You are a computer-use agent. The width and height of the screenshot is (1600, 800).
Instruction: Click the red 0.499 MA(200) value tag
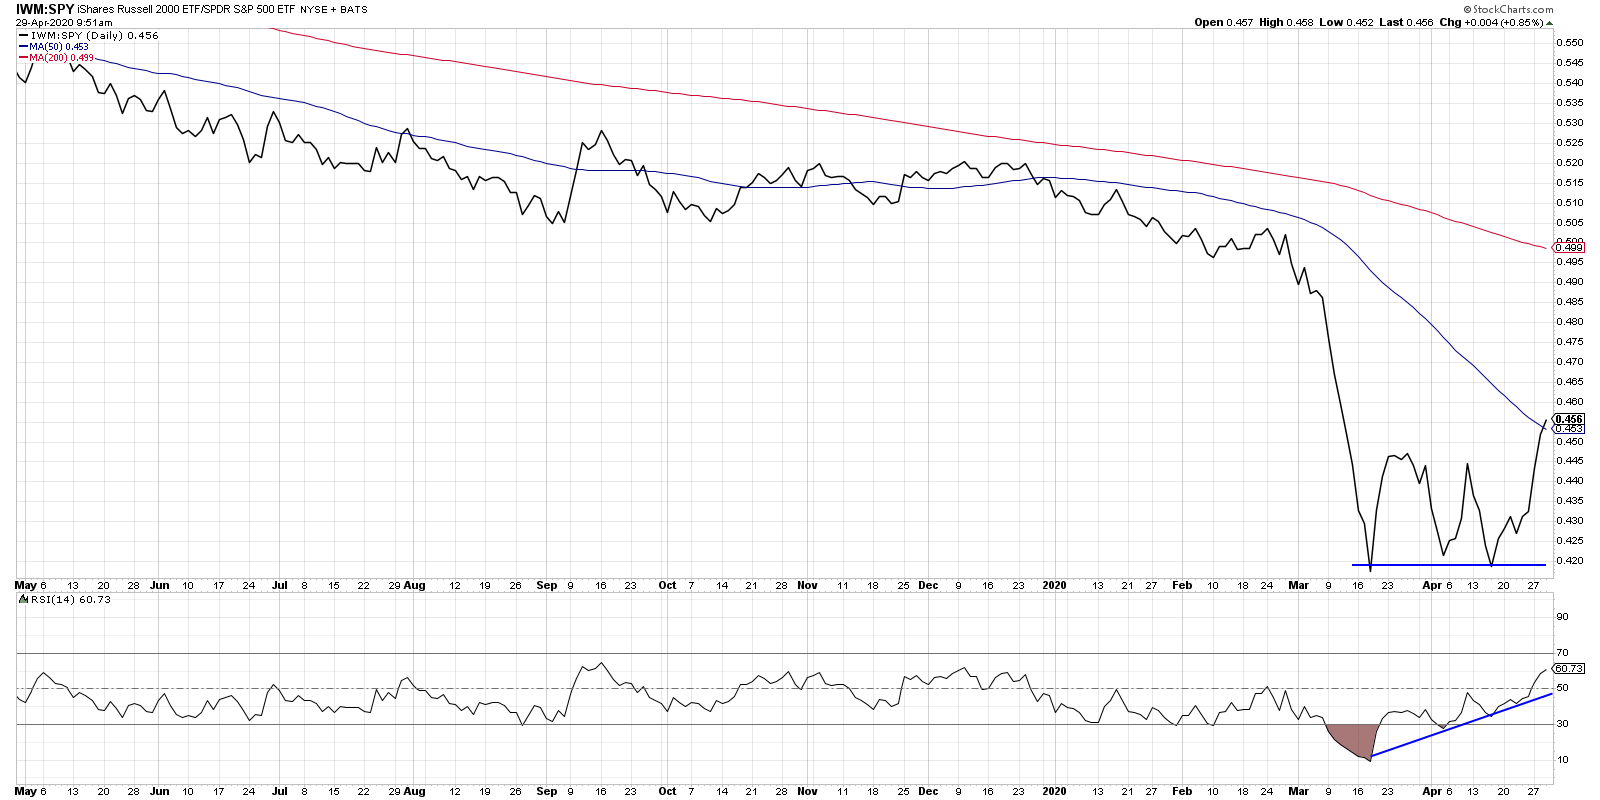[x=1569, y=248]
